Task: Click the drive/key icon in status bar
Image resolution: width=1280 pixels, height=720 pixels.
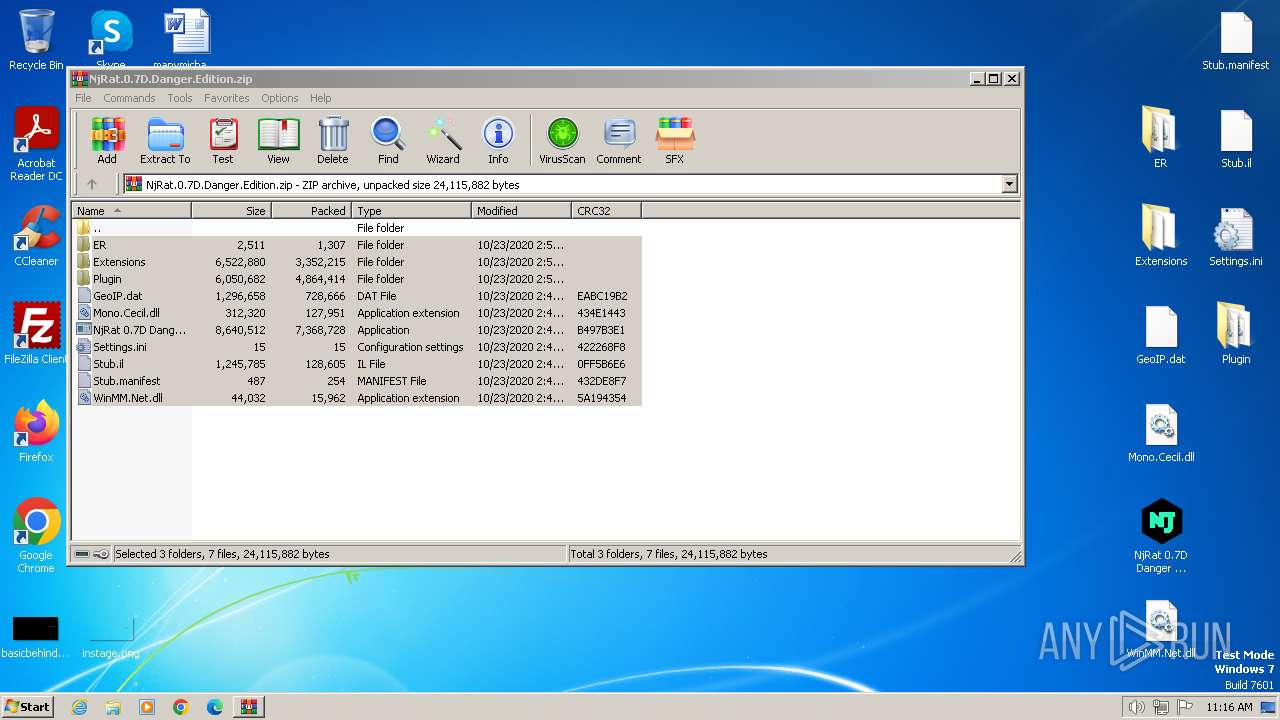Action: pos(92,554)
